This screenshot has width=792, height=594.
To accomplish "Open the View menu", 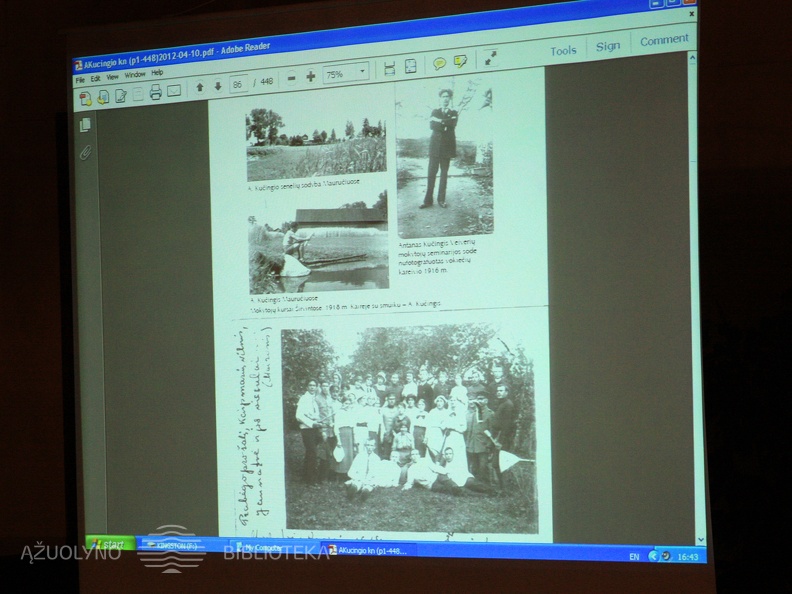I will pos(112,76).
